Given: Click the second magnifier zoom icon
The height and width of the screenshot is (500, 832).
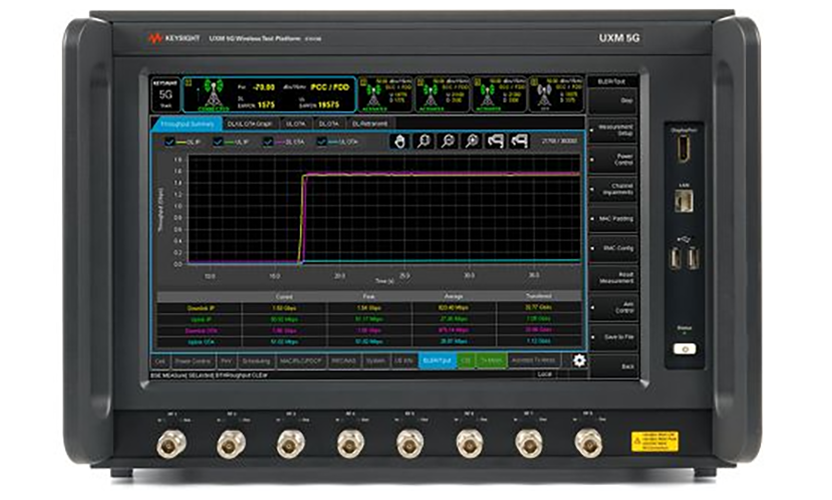Looking at the screenshot, I should tap(448, 141).
